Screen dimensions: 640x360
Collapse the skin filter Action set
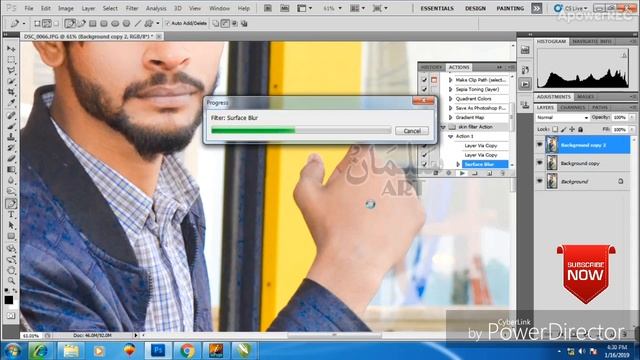pyautogui.click(x=443, y=127)
